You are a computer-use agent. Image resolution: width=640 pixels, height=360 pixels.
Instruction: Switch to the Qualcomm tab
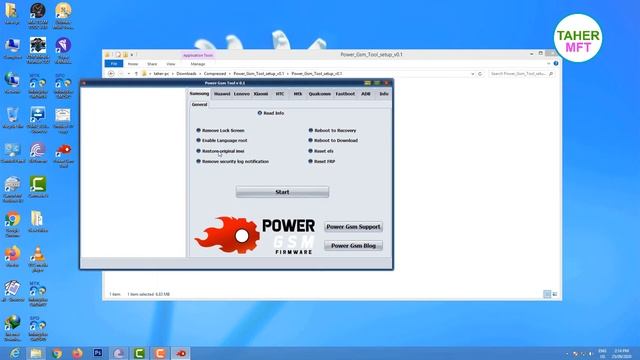320,94
